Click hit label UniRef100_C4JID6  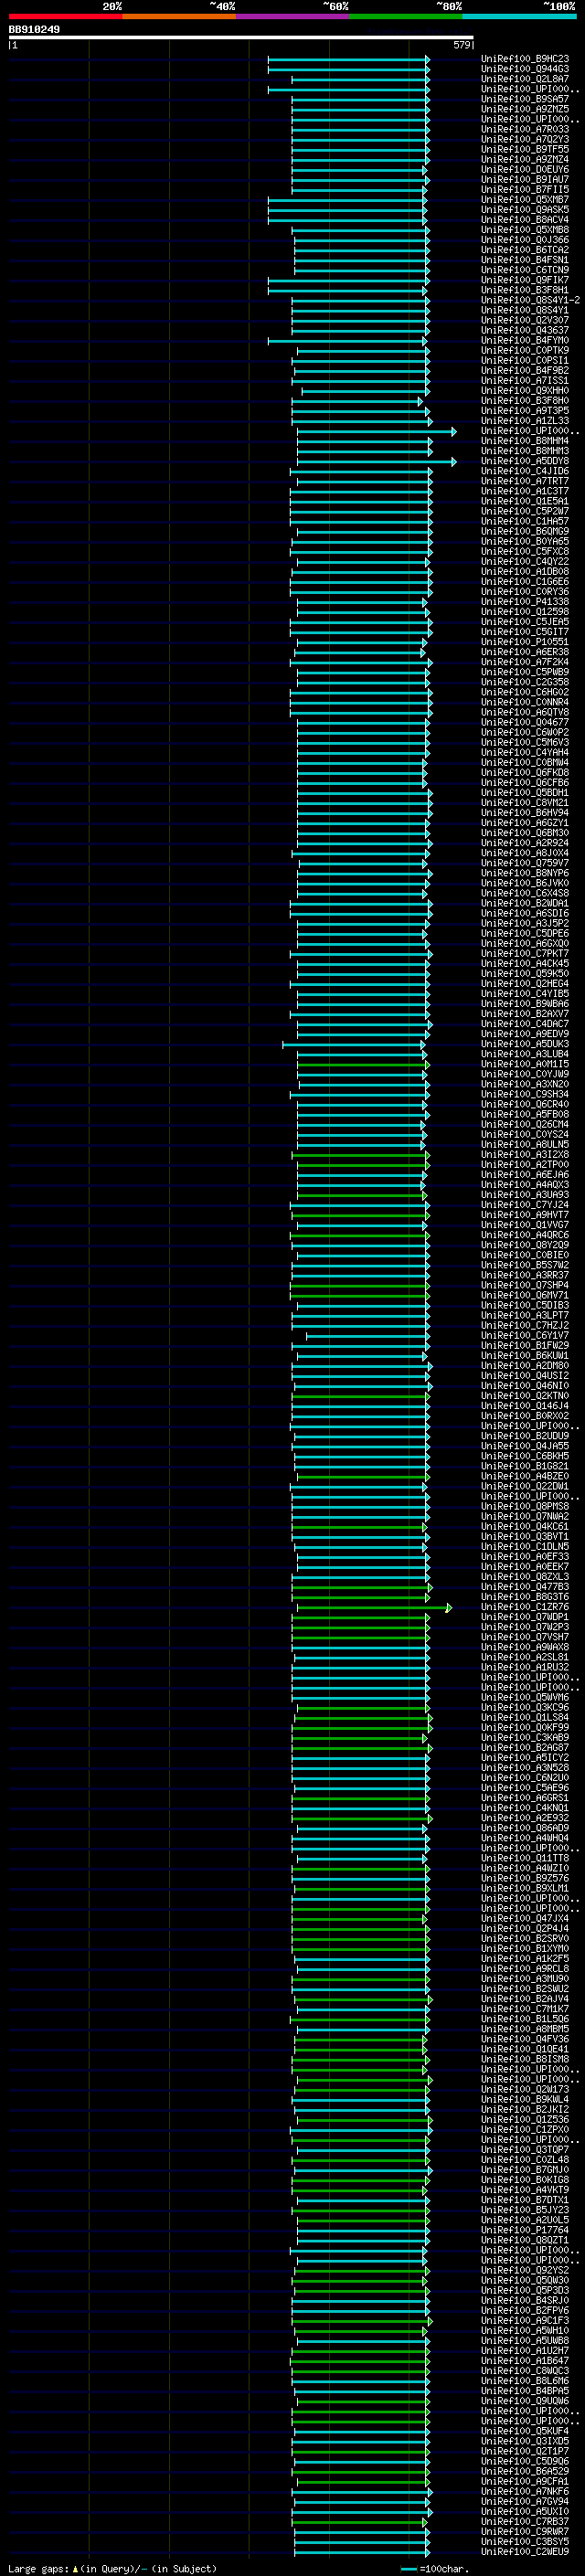524,471
